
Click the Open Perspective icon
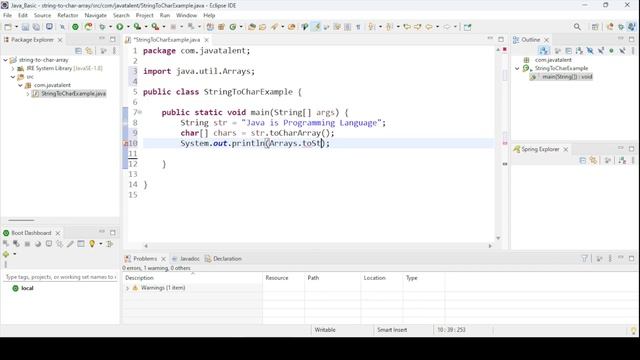[x=595, y=27]
